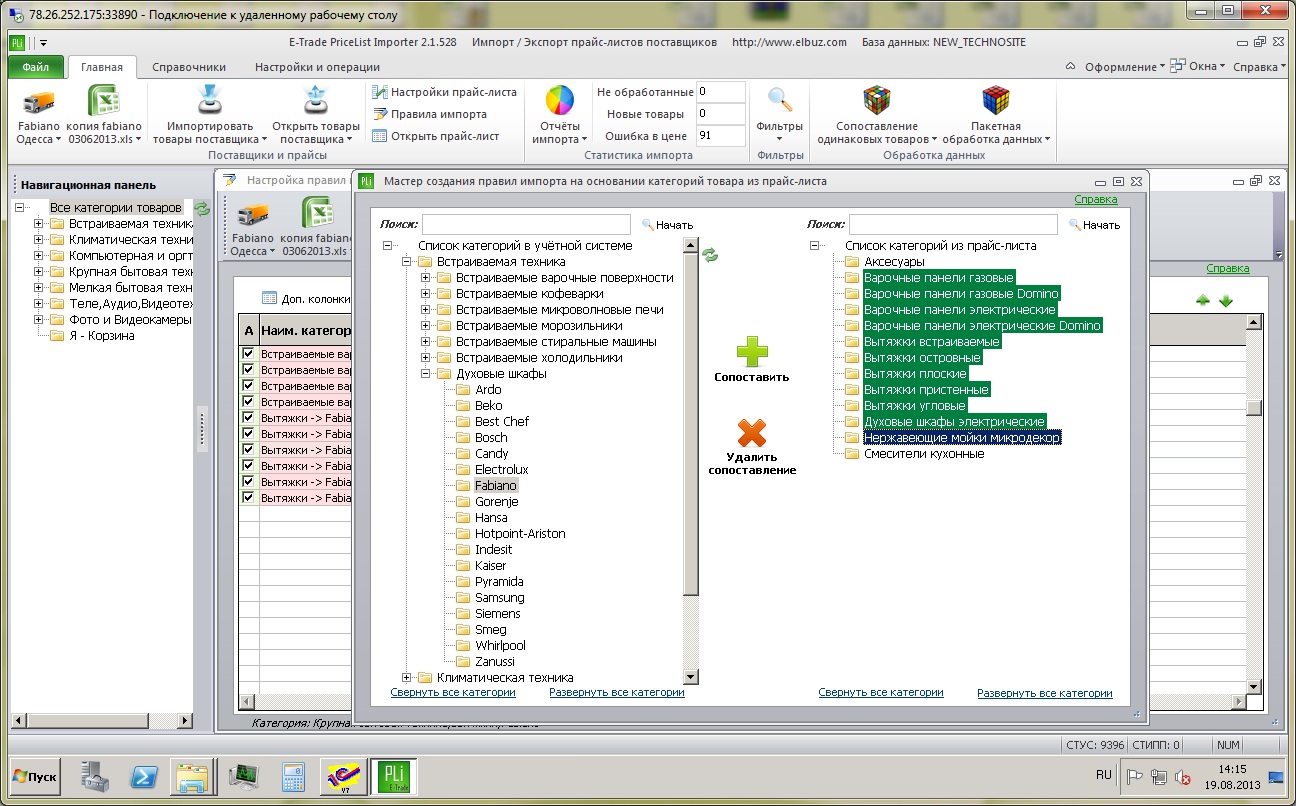The width and height of the screenshot is (1296, 806).
Task: Click the green up arrow in rules window
Action: pos(1203,300)
